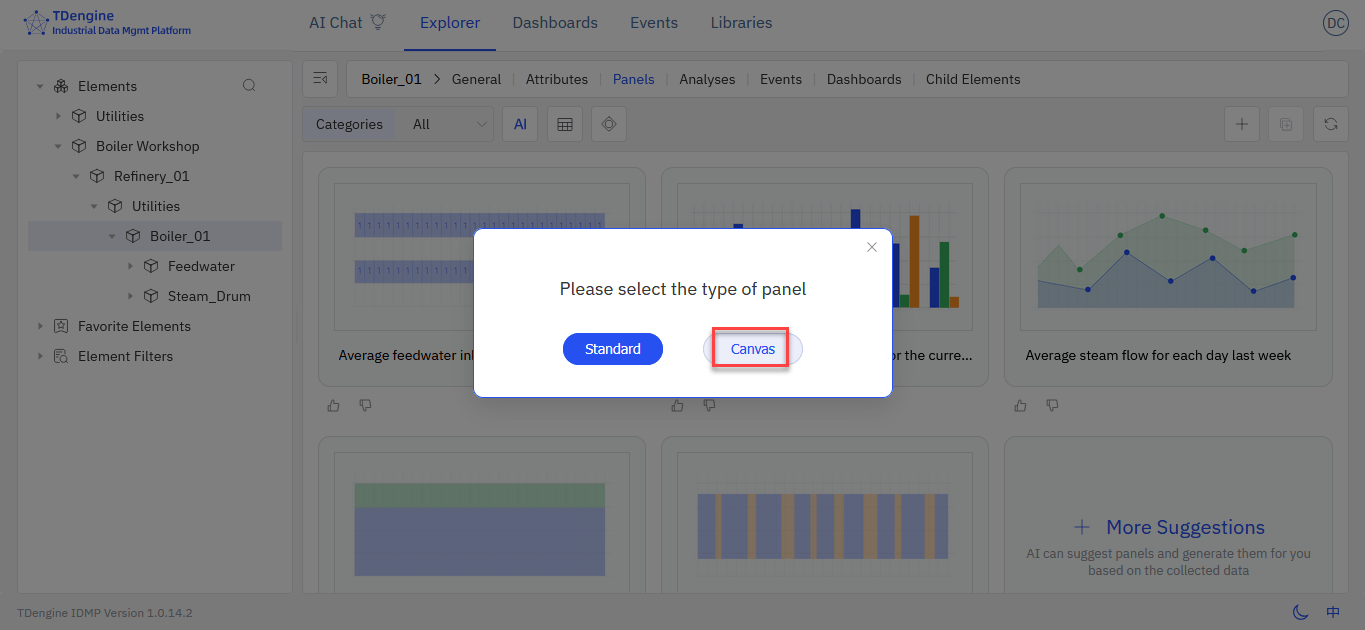Open the Categories All dropdown

point(449,124)
